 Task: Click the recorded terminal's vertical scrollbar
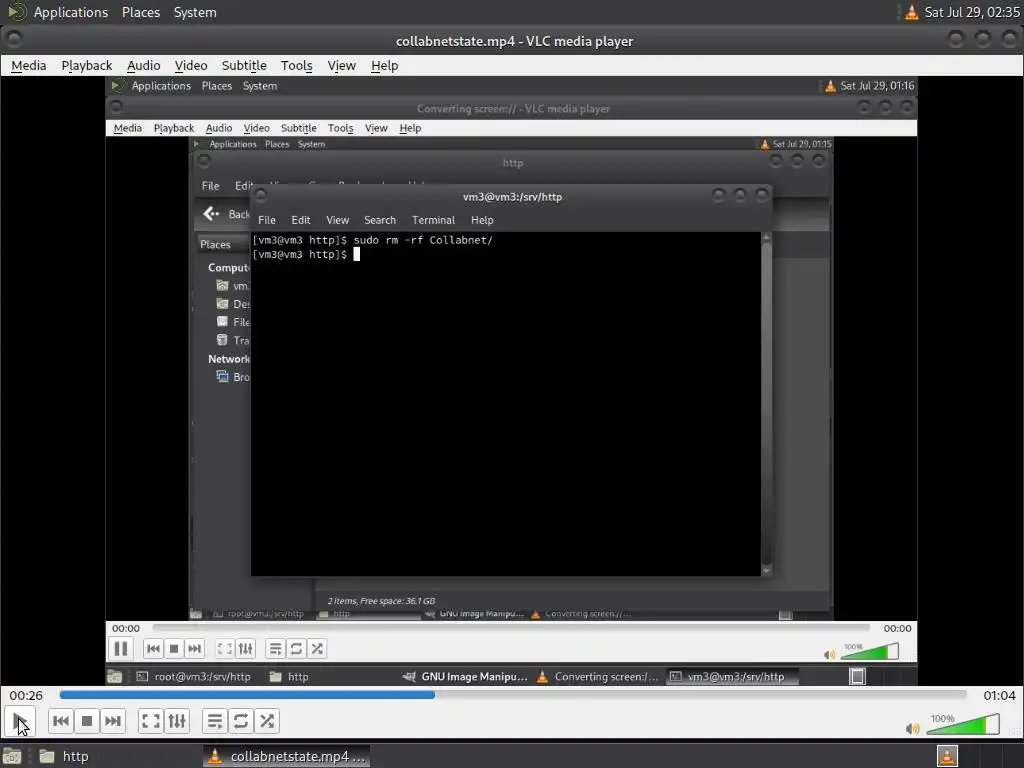coord(766,404)
